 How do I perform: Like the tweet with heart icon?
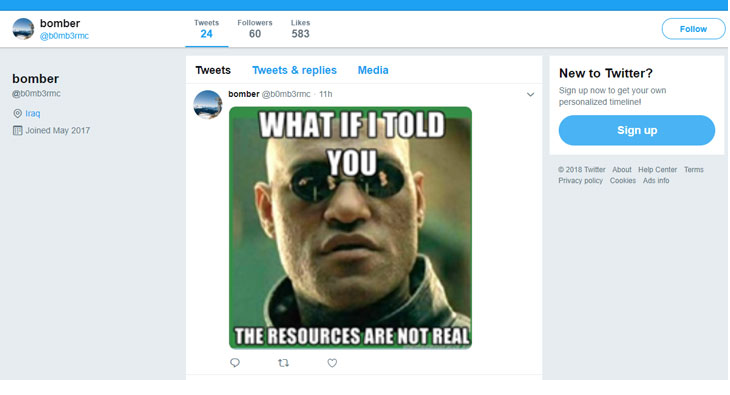pyautogui.click(x=332, y=362)
